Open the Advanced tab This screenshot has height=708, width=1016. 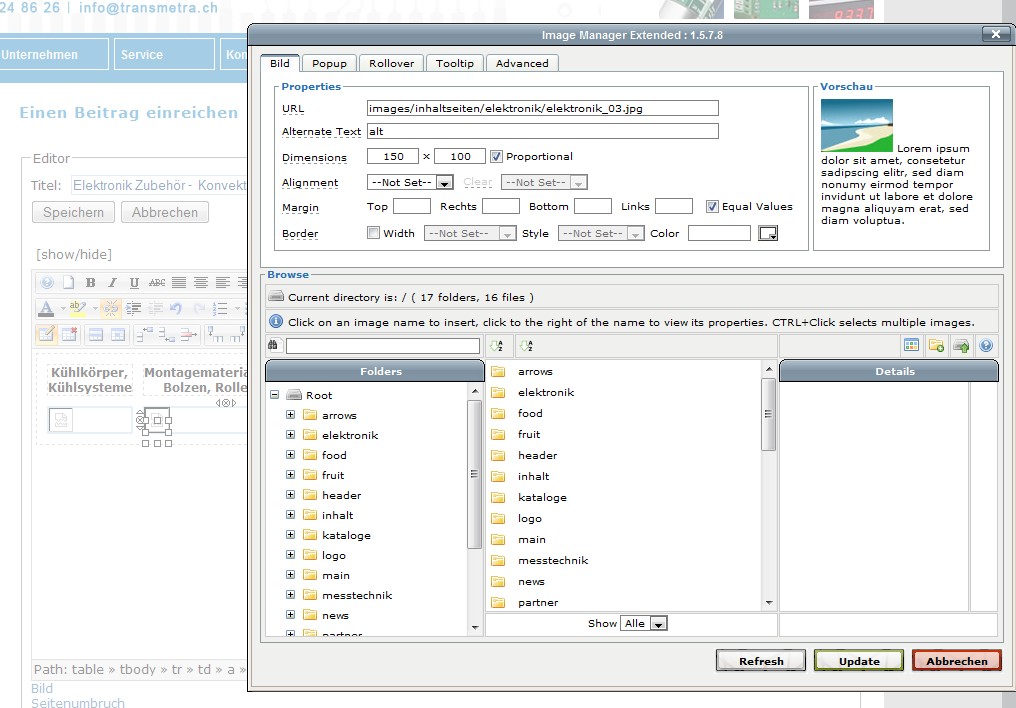tap(522, 63)
